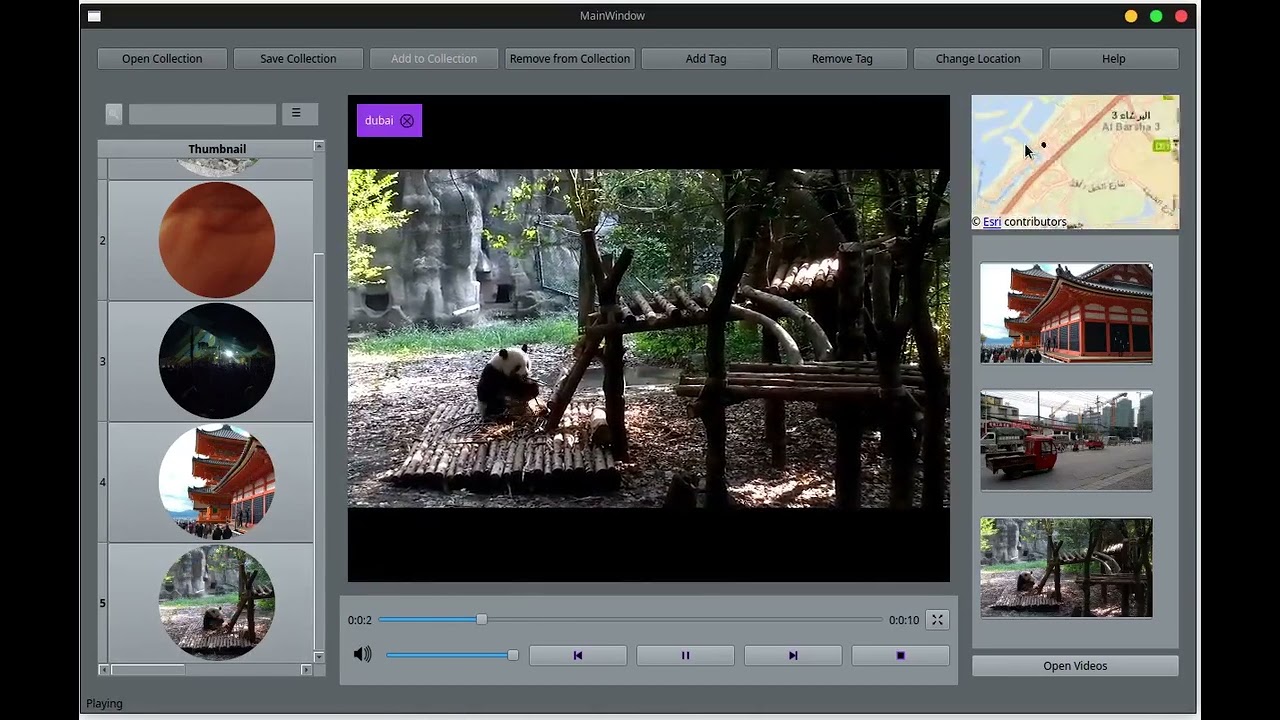Follow the Esri link on the map
This screenshot has height=720, width=1280.
[992, 222]
